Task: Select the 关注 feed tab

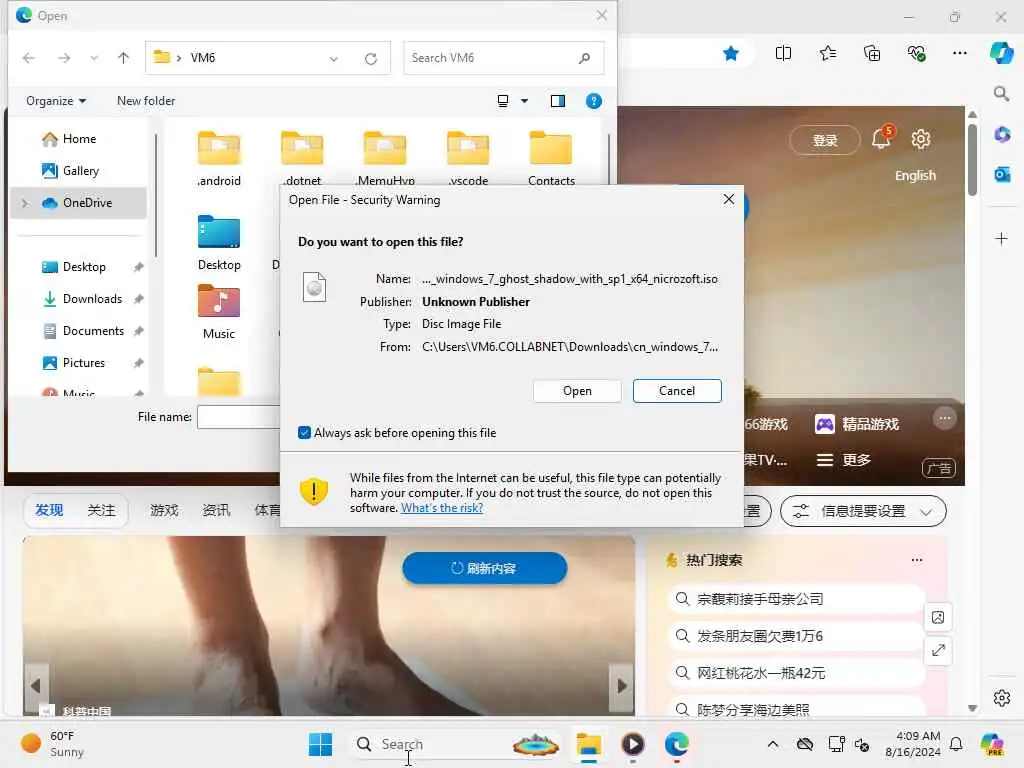Action: tap(101, 510)
